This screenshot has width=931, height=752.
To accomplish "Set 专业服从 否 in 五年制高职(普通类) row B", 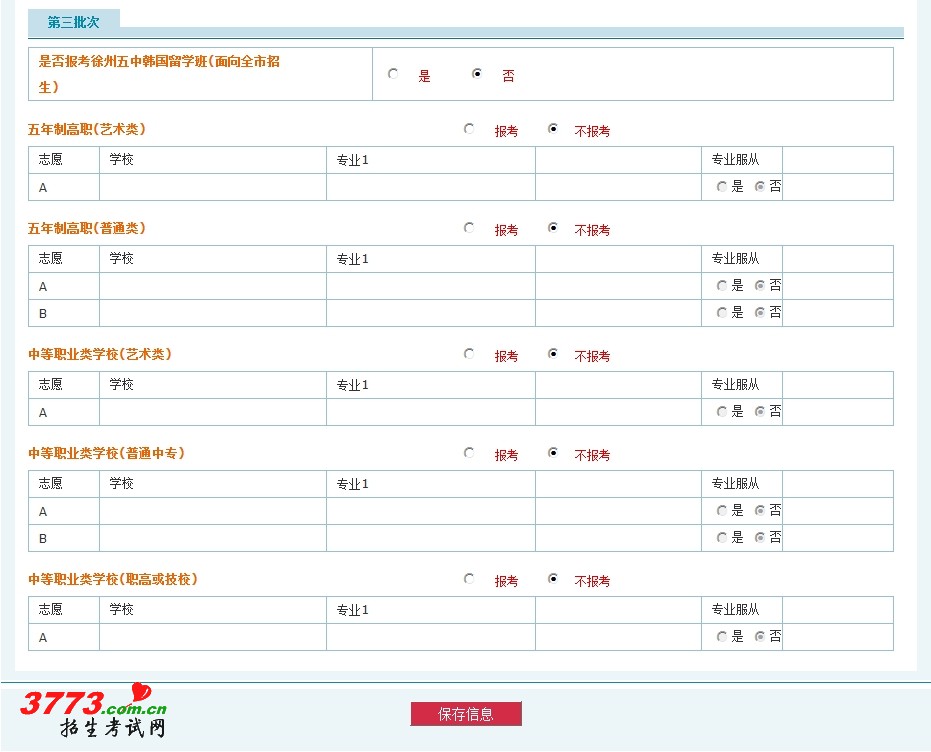I will (x=760, y=313).
